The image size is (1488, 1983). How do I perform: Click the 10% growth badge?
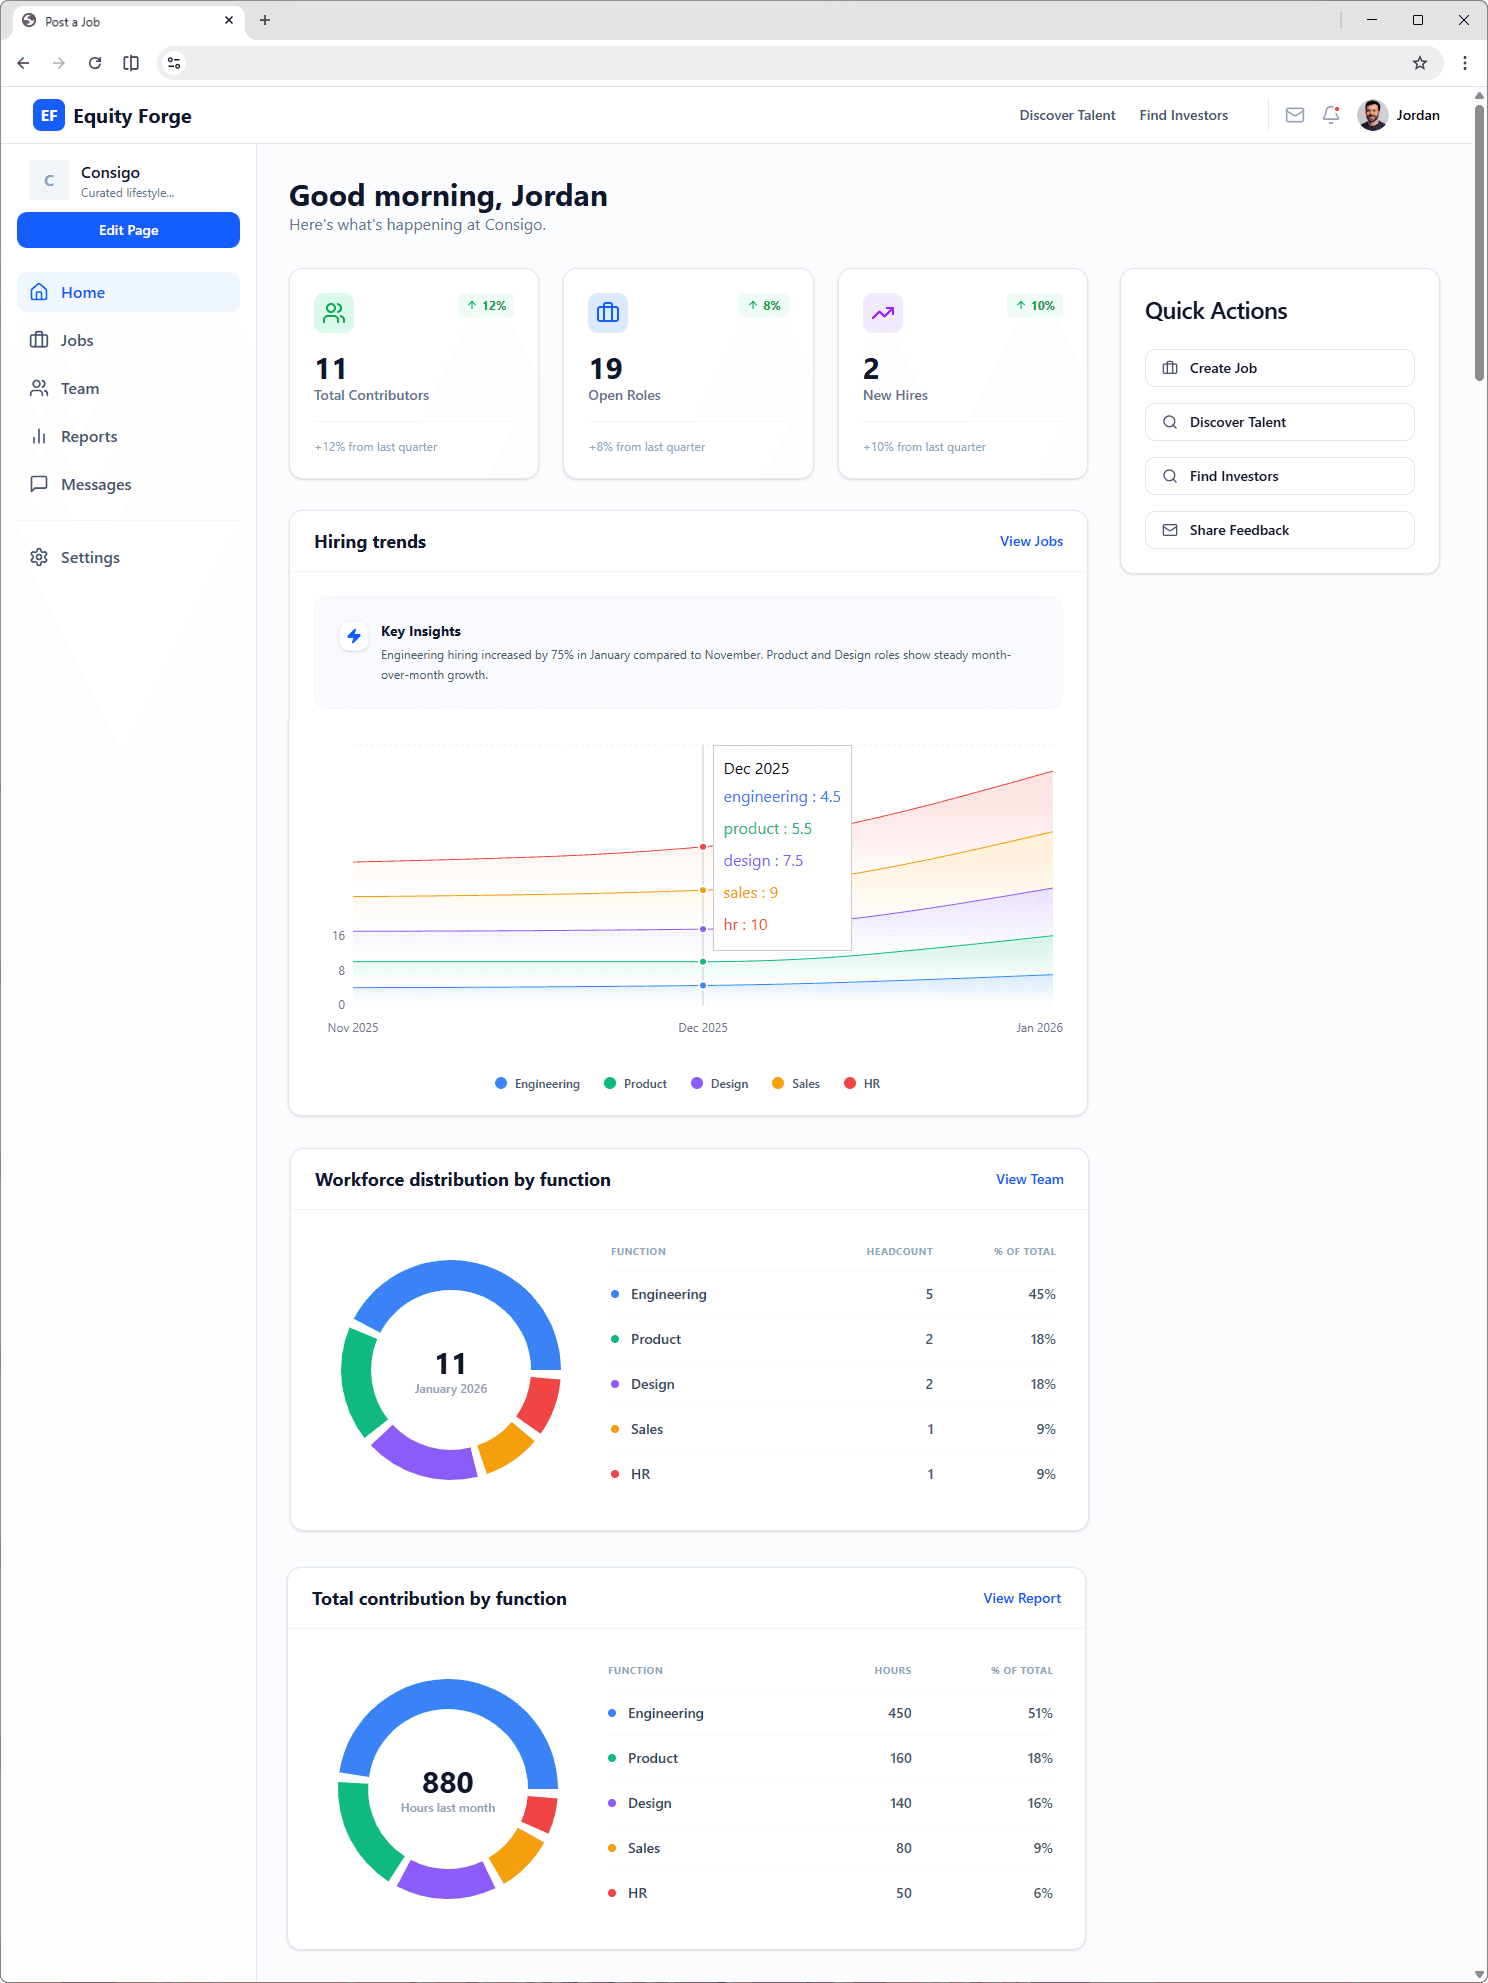1035,306
